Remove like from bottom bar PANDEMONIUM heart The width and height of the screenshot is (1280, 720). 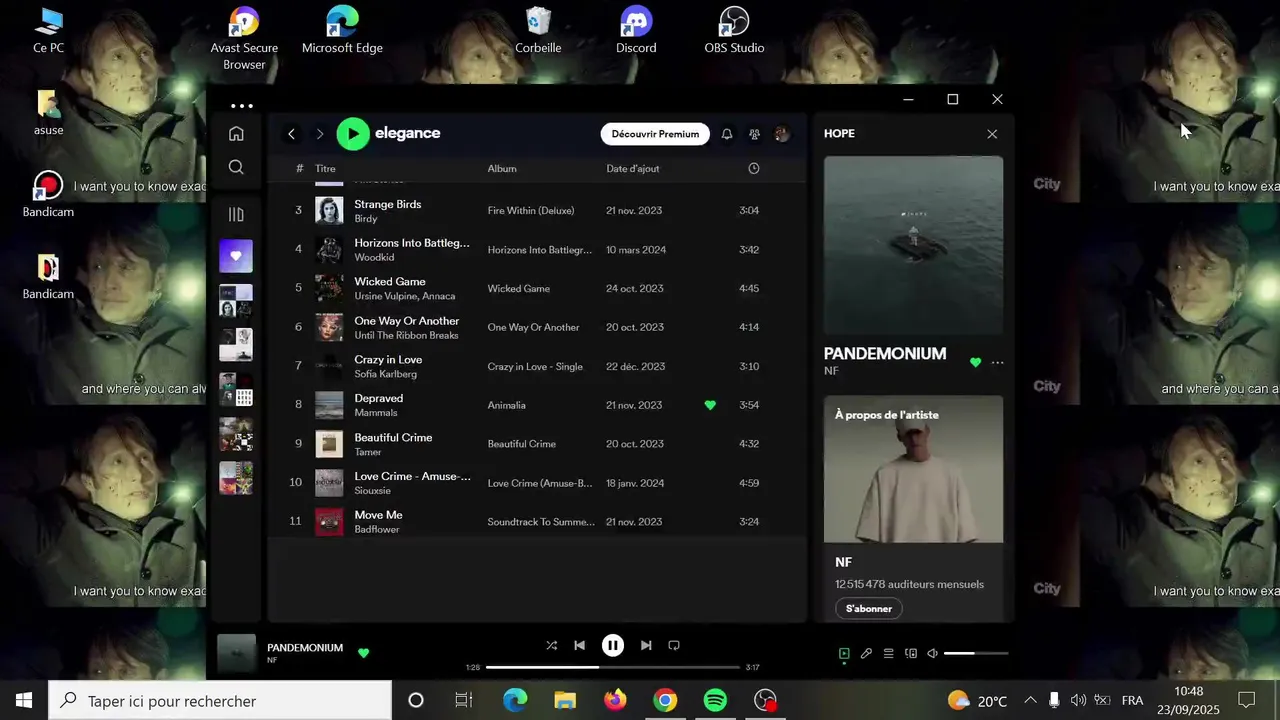coord(363,653)
